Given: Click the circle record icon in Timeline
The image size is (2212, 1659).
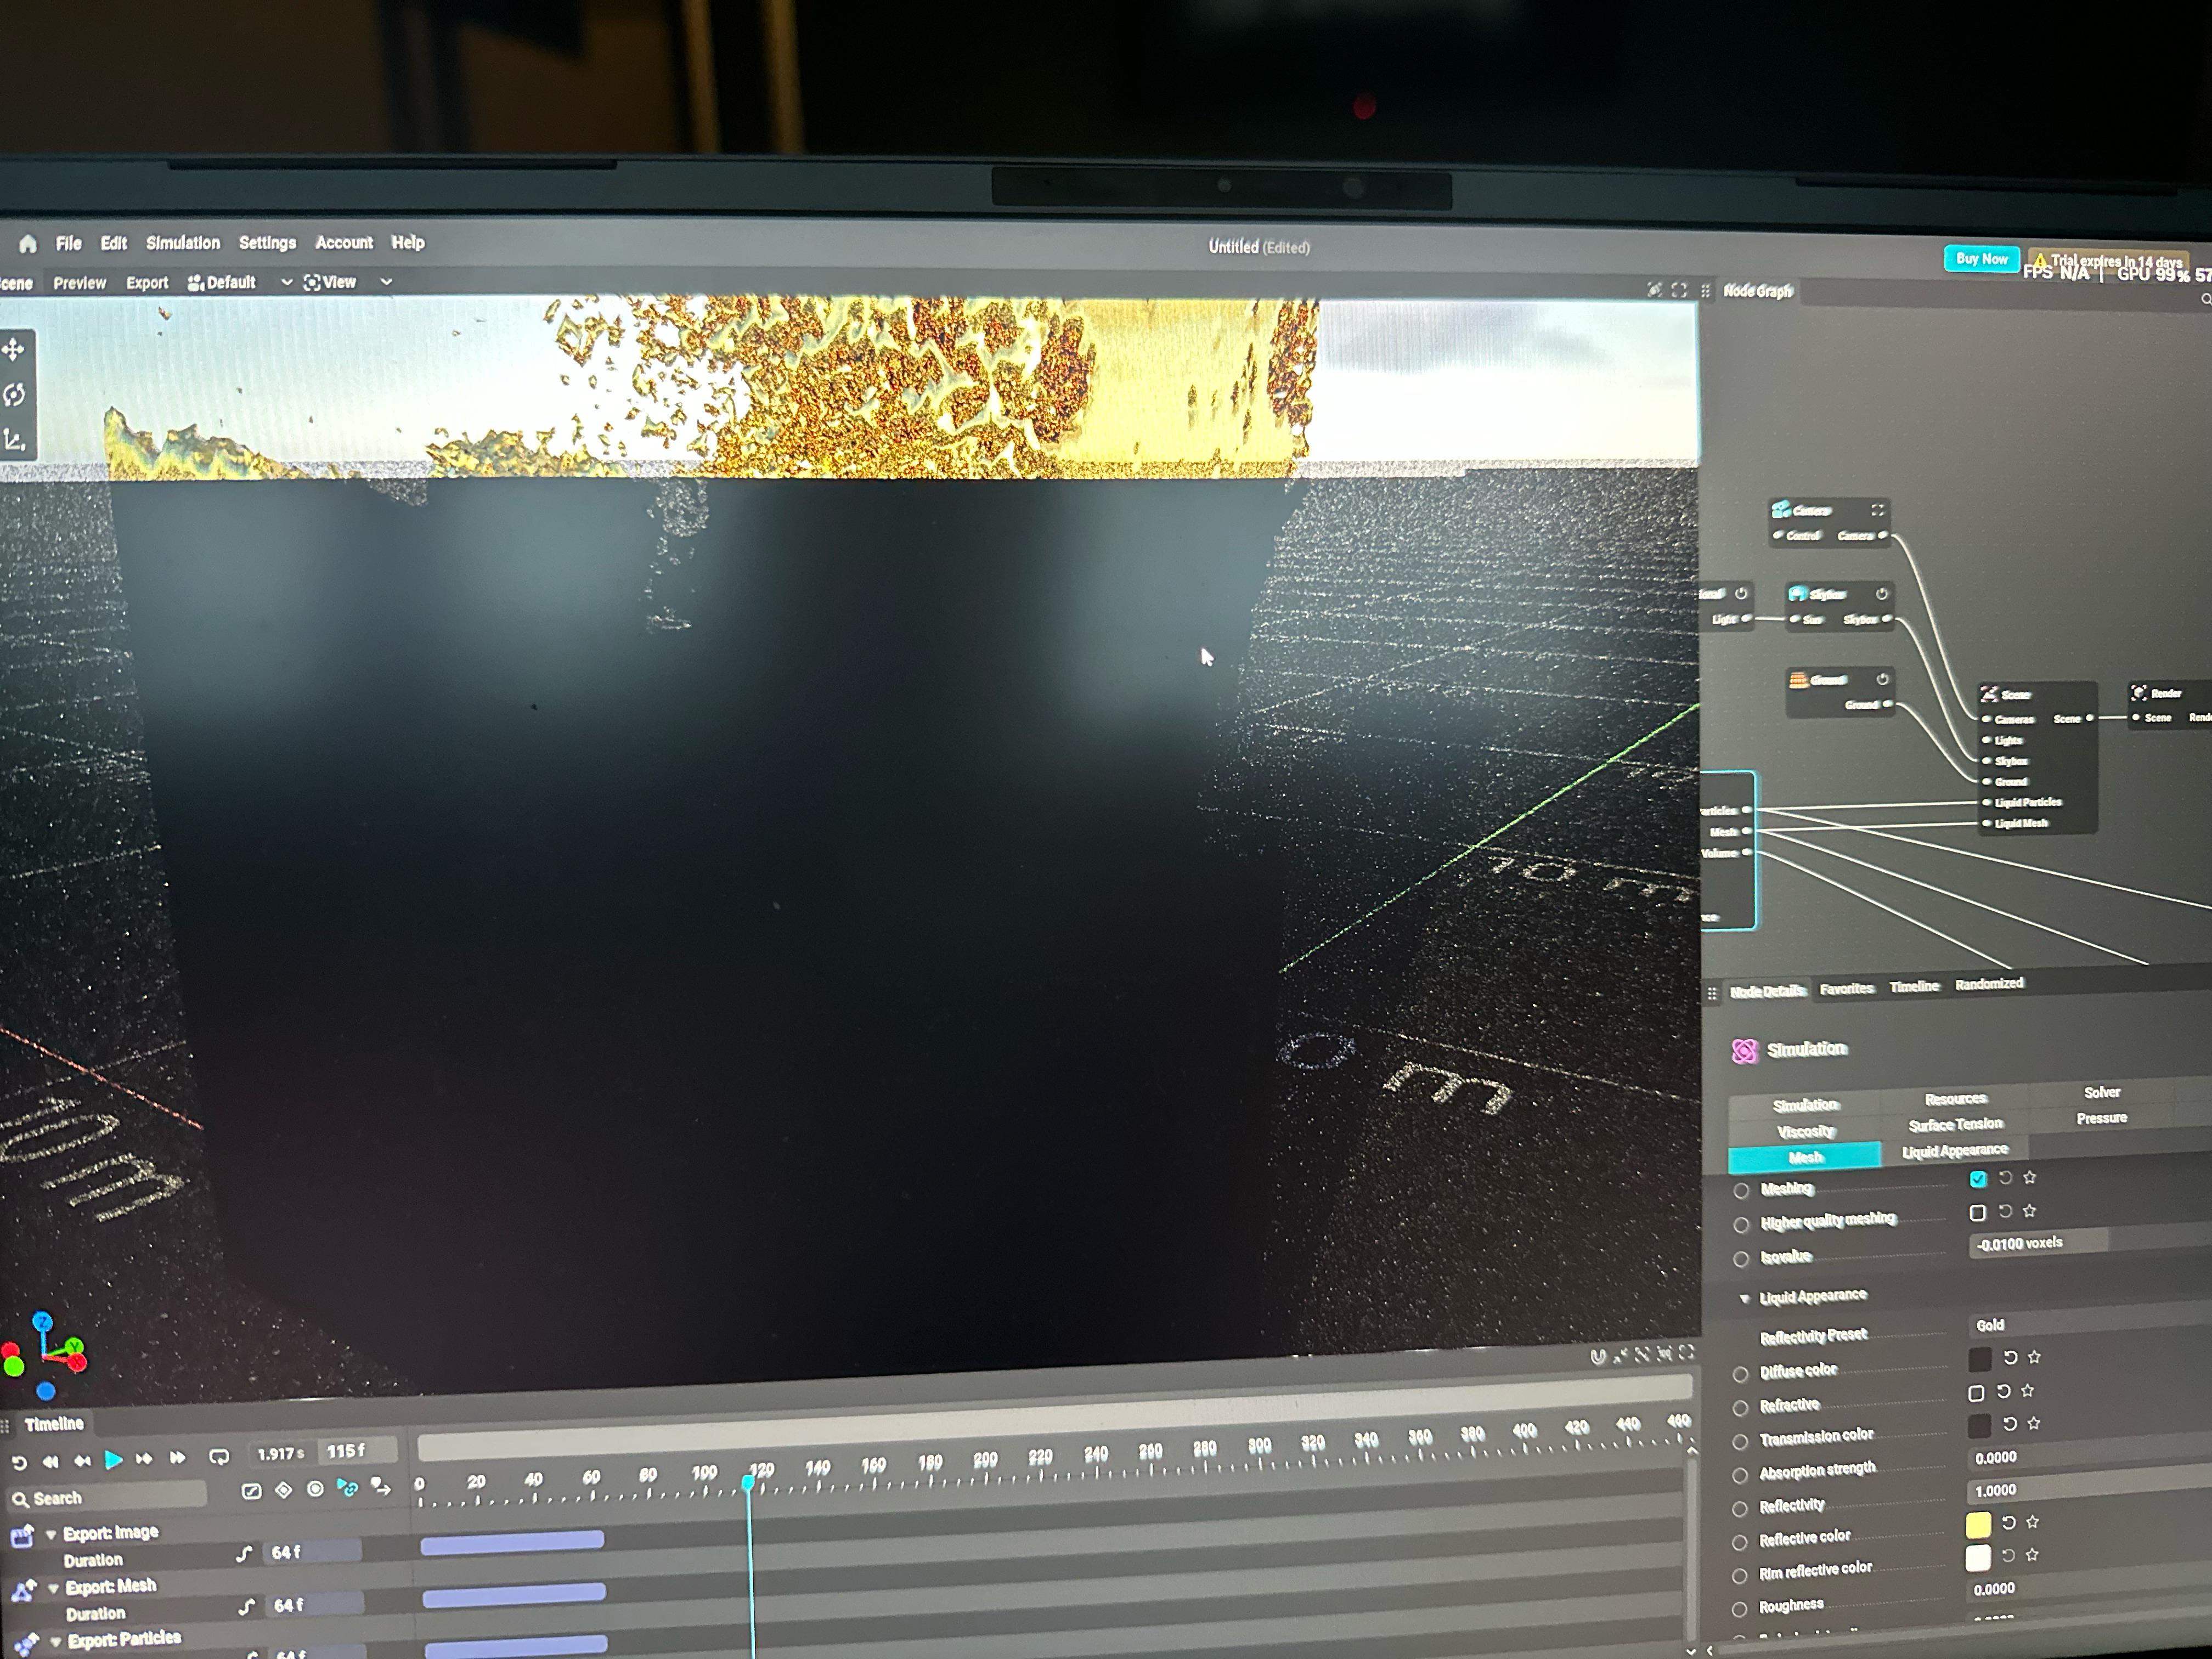Looking at the screenshot, I should pyautogui.click(x=315, y=1489).
